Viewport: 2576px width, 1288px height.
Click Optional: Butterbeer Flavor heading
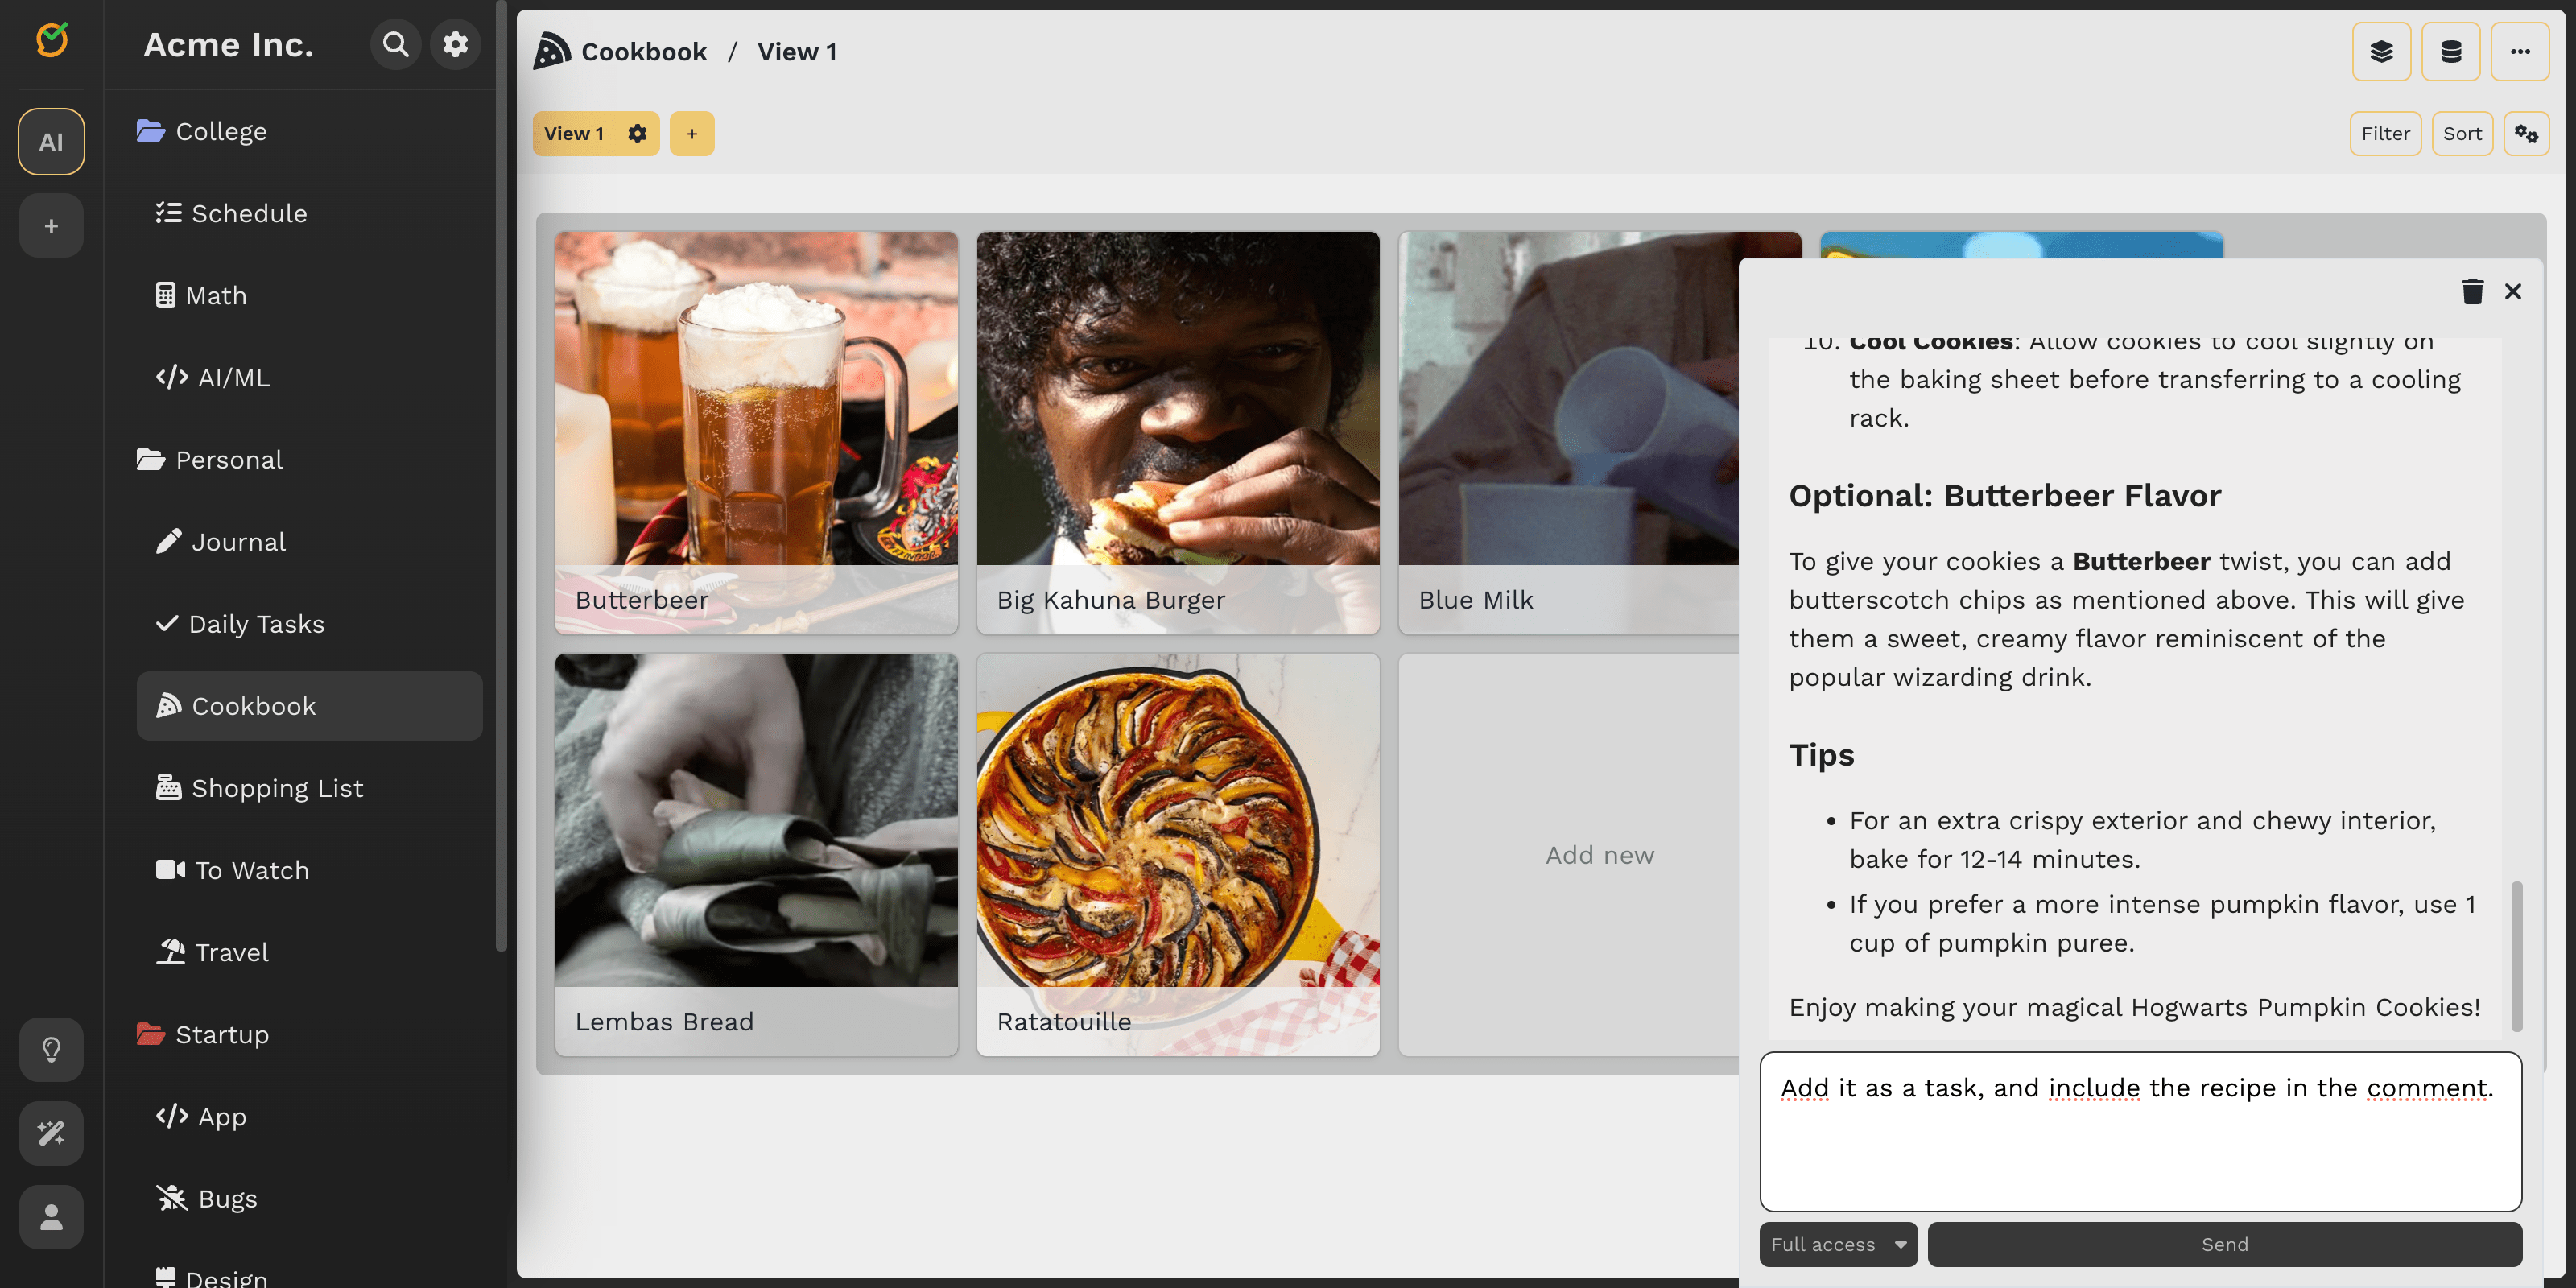[2004, 496]
